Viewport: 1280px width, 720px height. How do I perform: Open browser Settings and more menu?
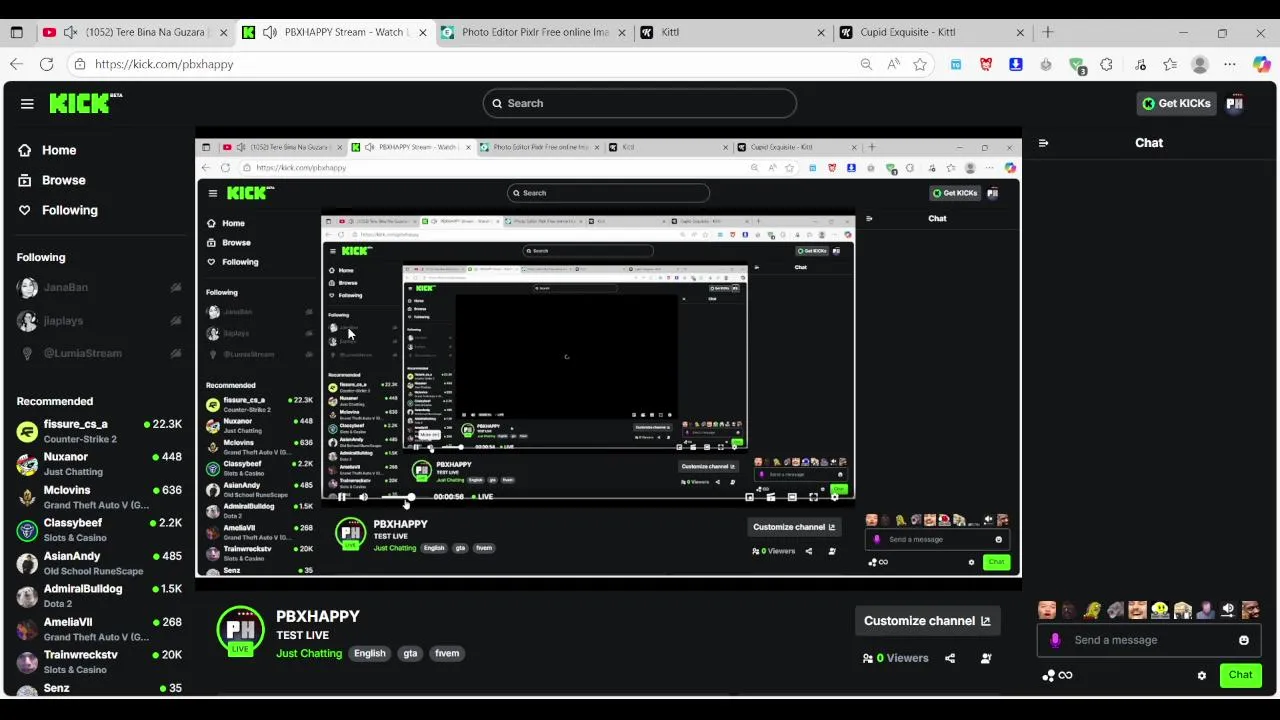tap(1230, 64)
